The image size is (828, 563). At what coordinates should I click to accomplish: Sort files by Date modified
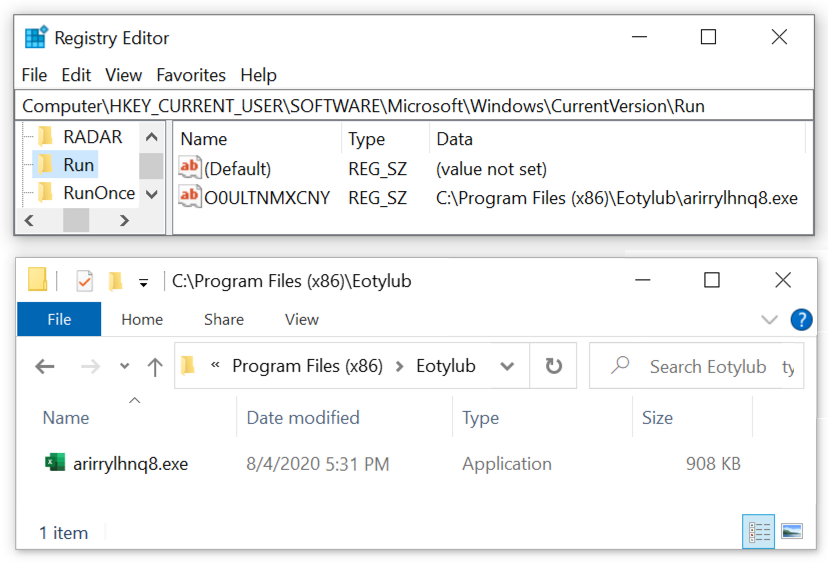coord(303,418)
